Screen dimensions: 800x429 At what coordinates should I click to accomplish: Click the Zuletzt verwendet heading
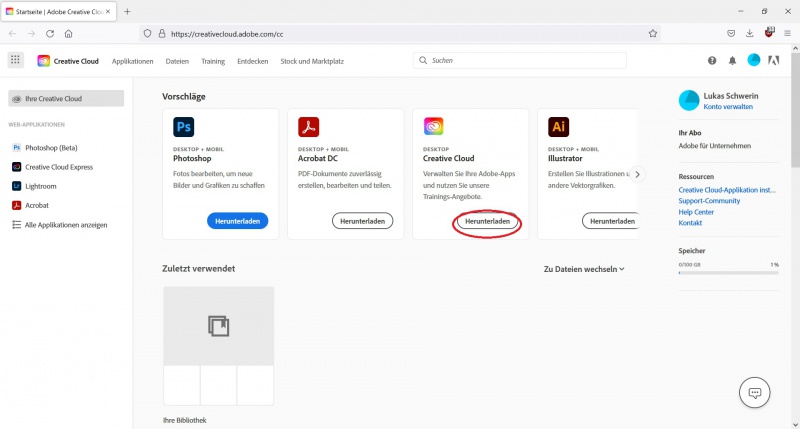pyautogui.click(x=198, y=268)
